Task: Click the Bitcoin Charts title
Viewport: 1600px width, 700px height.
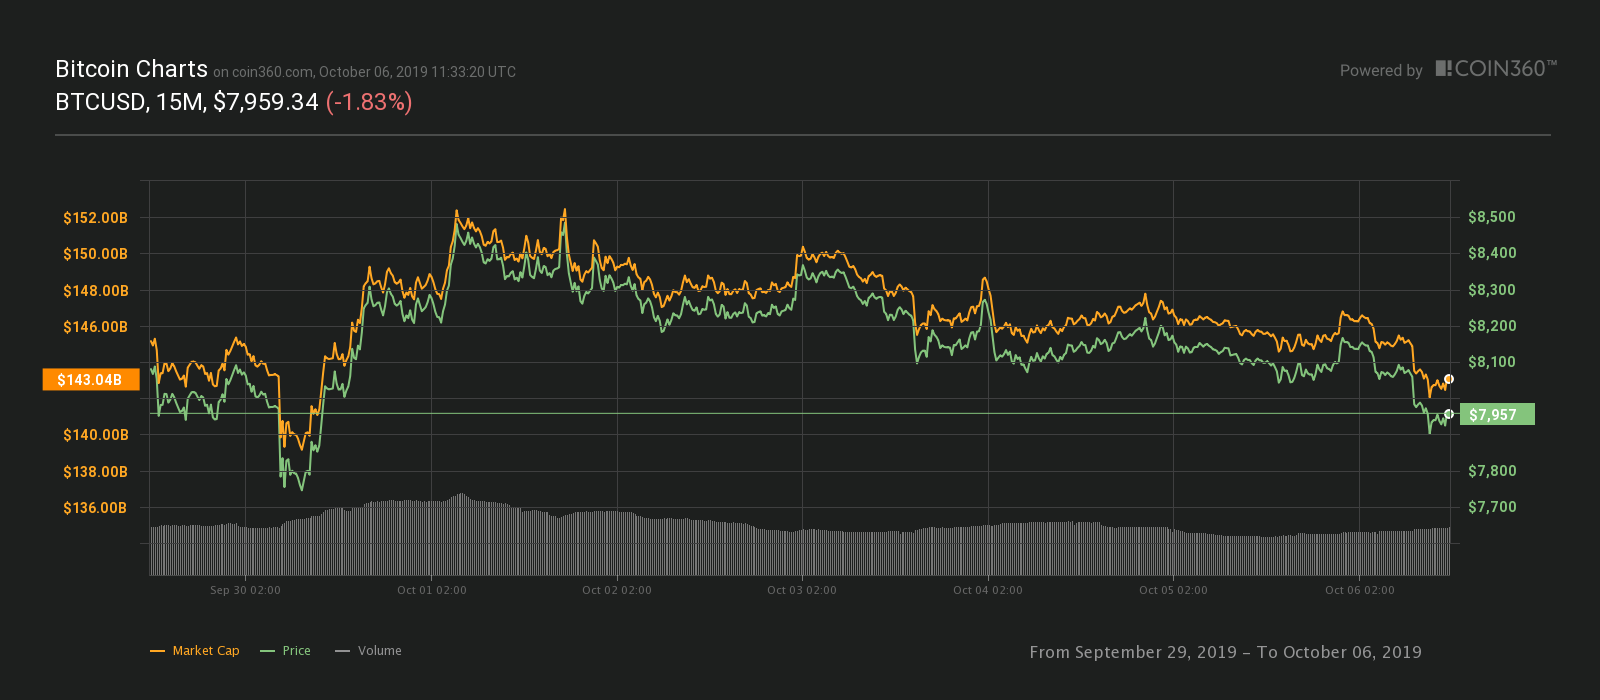Action: 131,69
